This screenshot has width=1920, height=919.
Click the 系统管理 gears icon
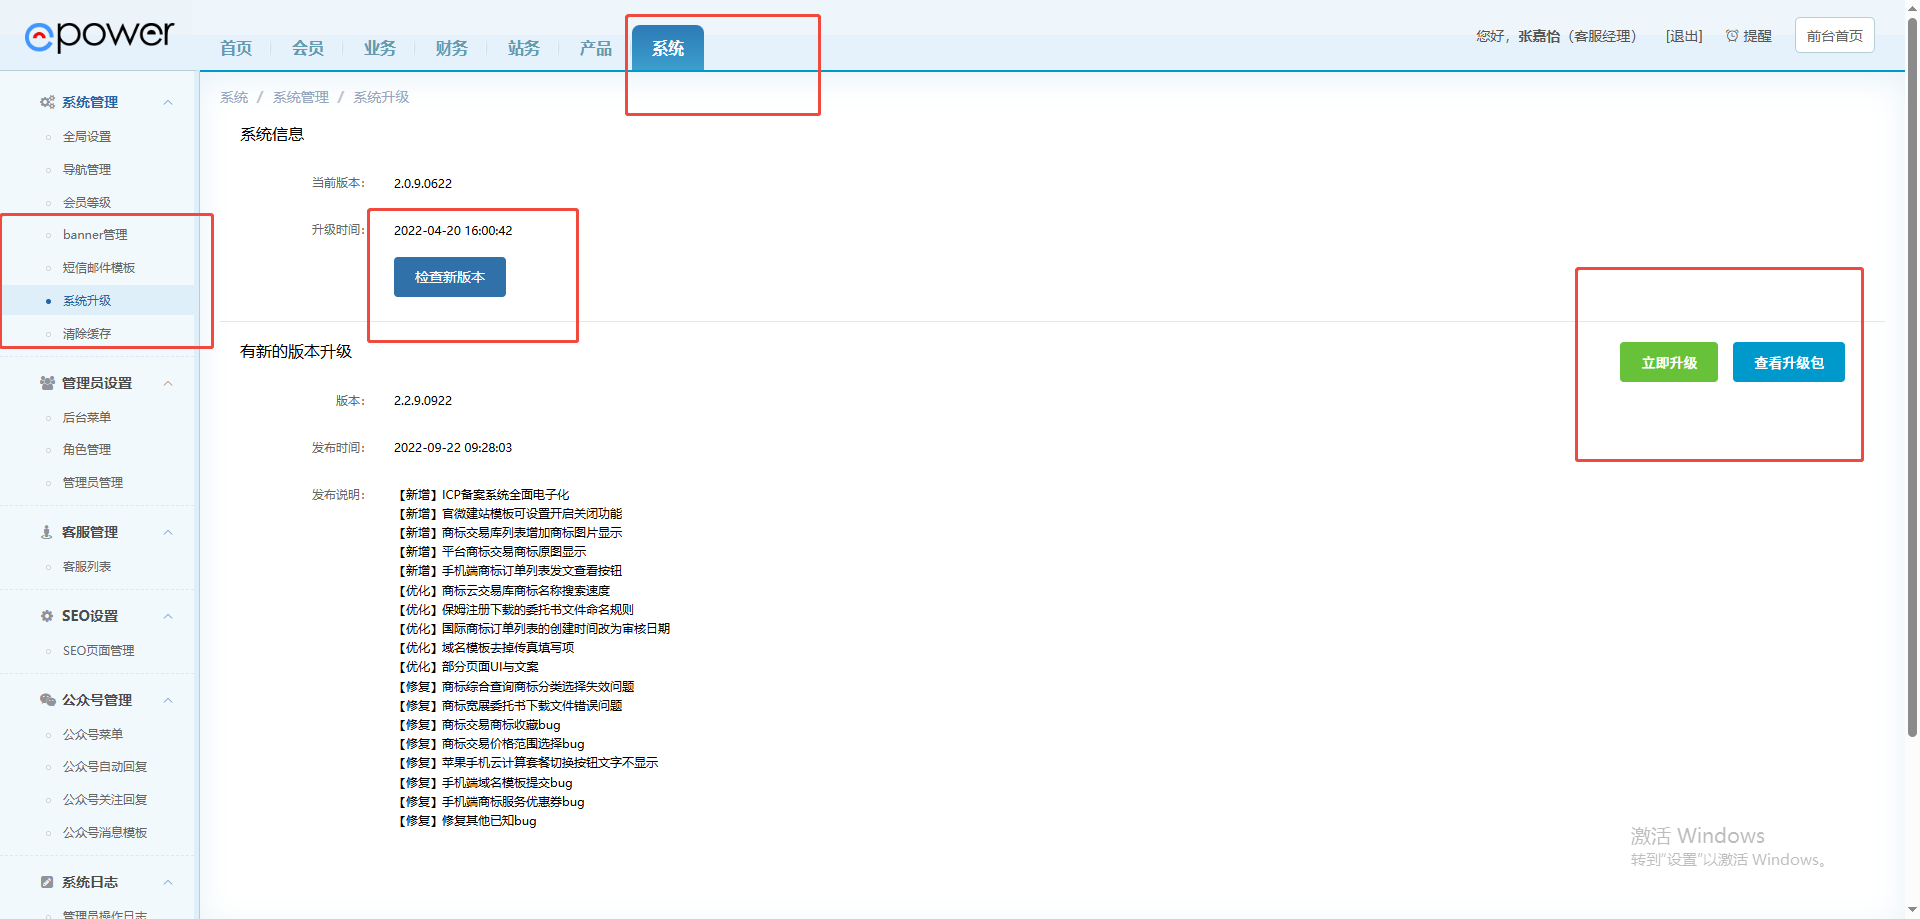[x=47, y=102]
